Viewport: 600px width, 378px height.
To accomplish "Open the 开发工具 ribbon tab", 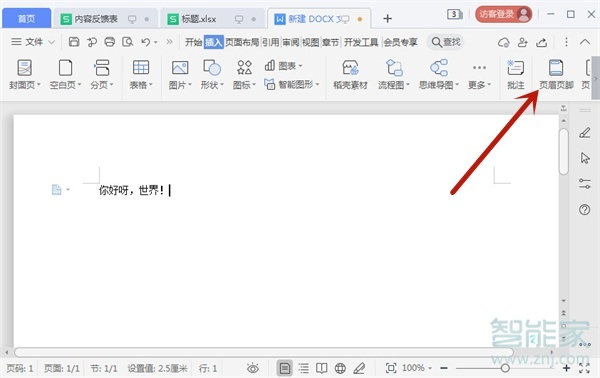I will (360, 42).
